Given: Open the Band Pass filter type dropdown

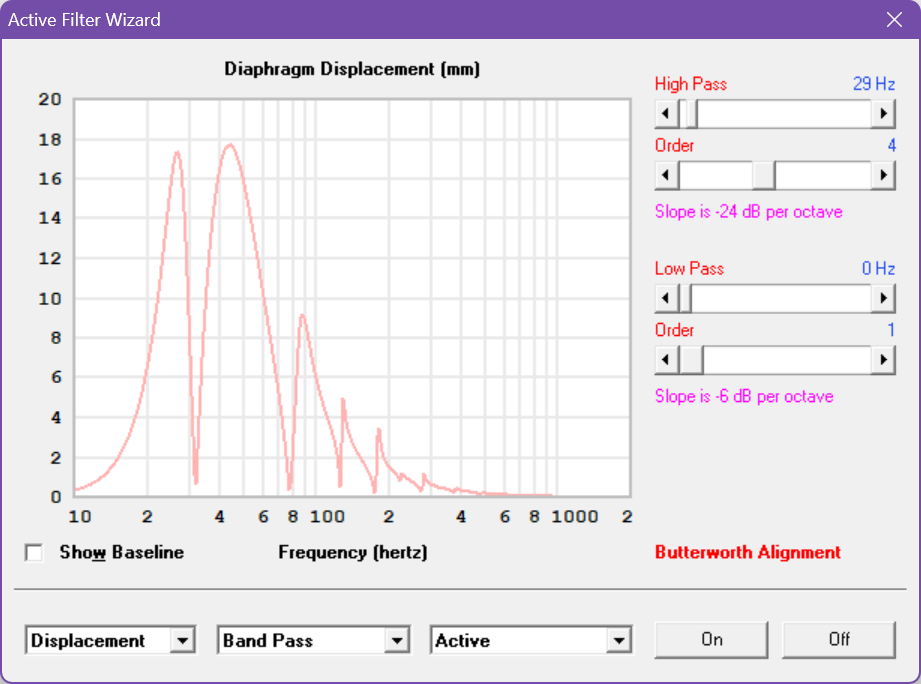Looking at the screenshot, I should (x=397, y=641).
